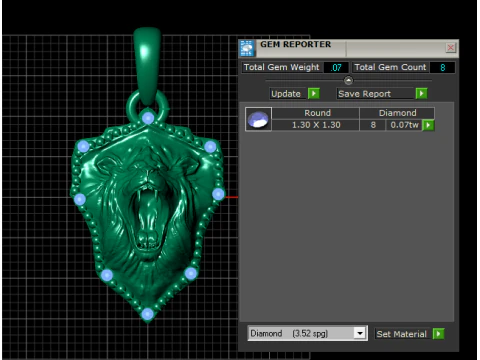Click the Total Gem Count value 8
Screen dimensions: 480x360
tap(442, 68)
